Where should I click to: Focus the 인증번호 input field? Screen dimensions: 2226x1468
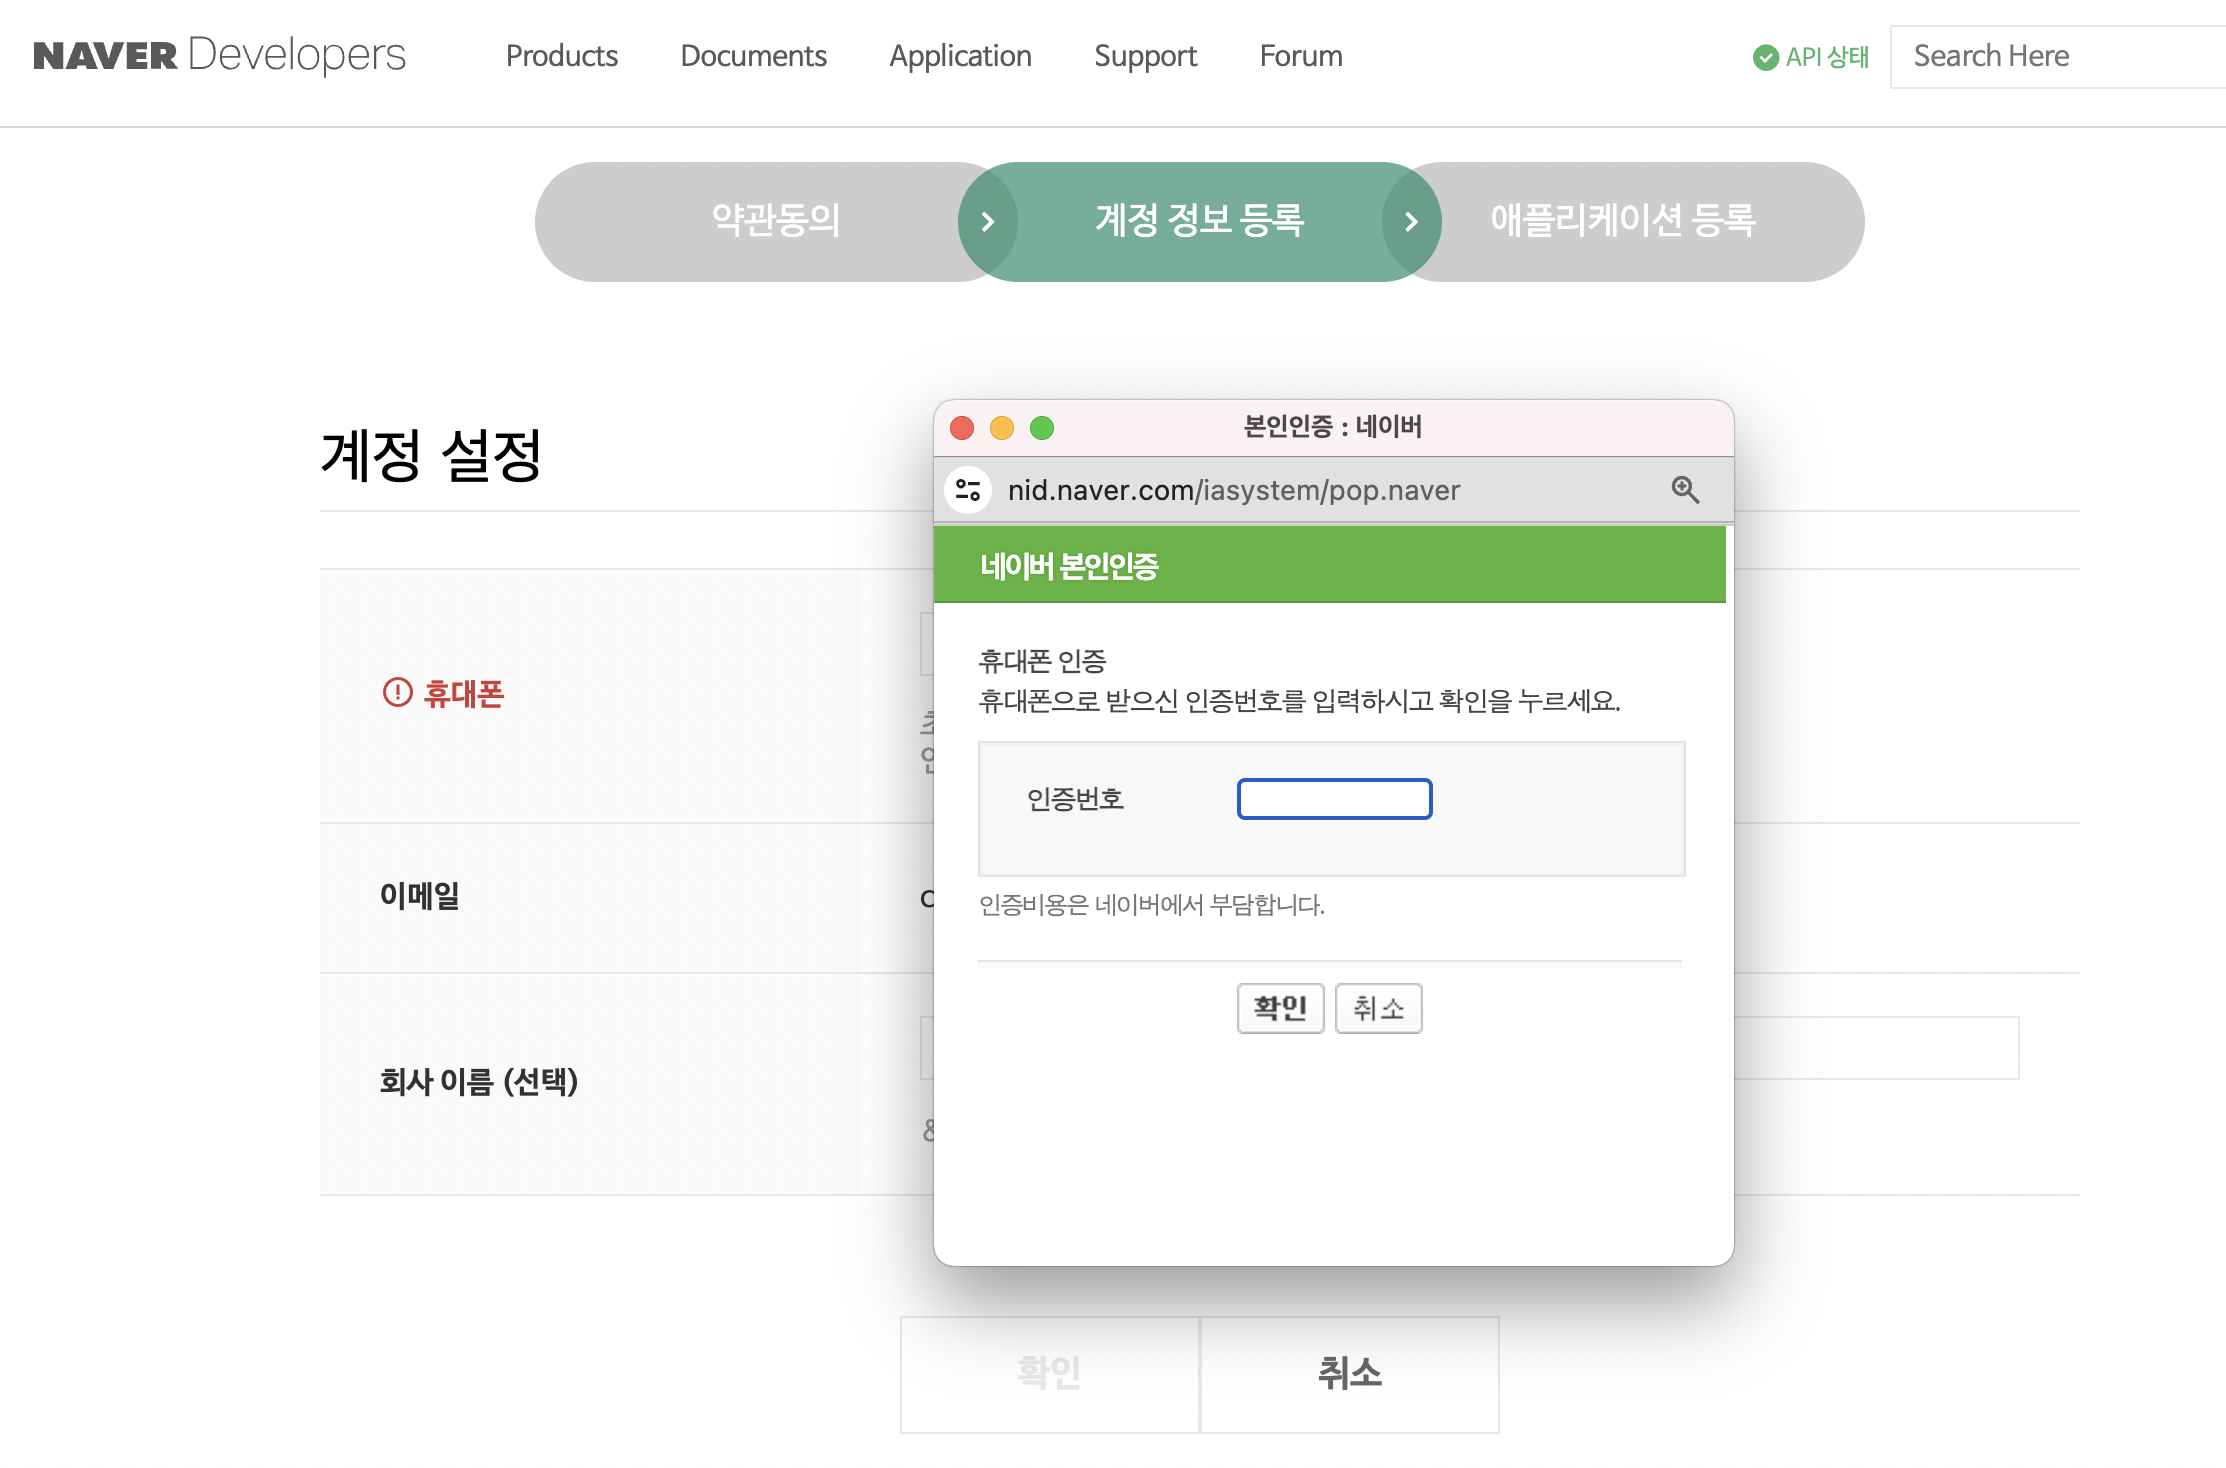pos(1334,799)
